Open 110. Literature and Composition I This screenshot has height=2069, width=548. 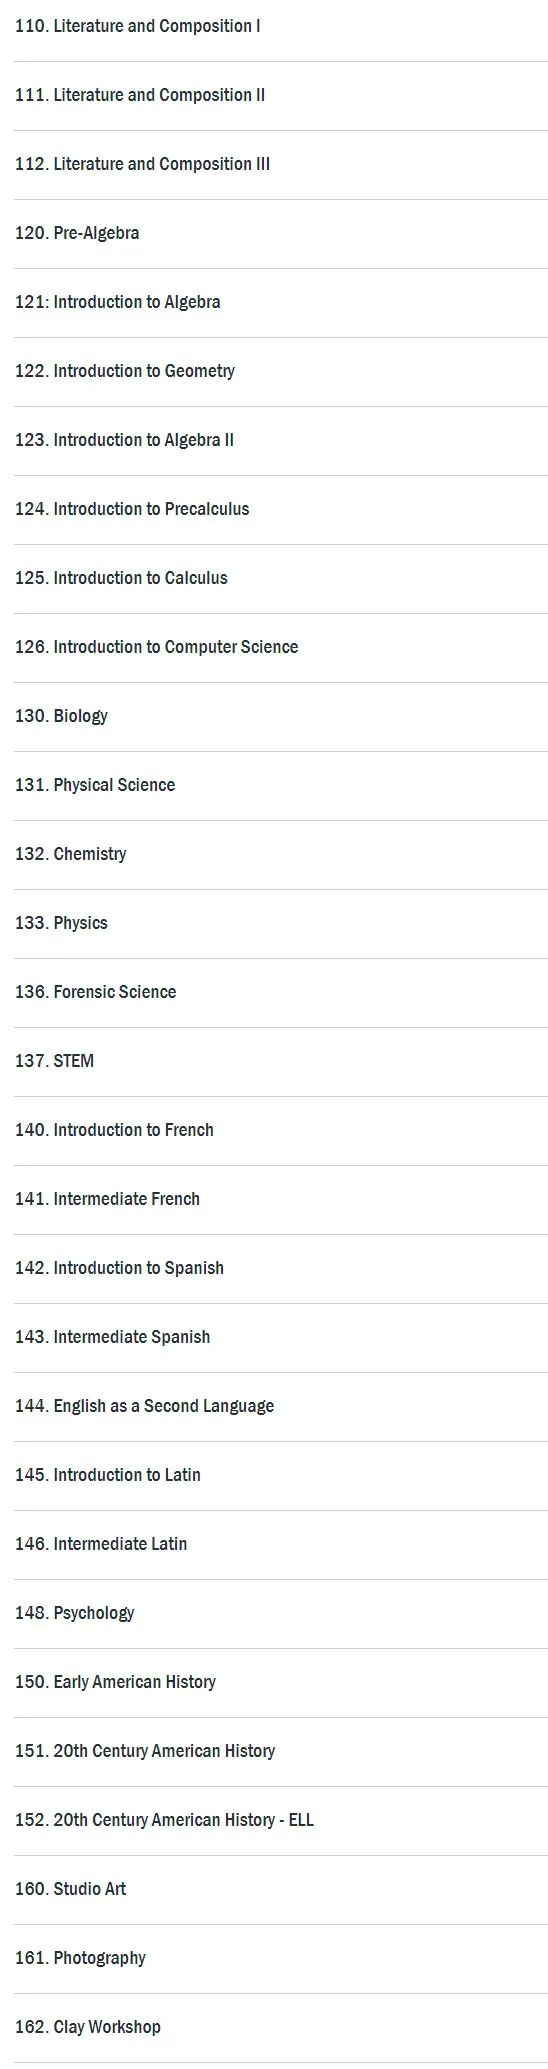(138, 26)
